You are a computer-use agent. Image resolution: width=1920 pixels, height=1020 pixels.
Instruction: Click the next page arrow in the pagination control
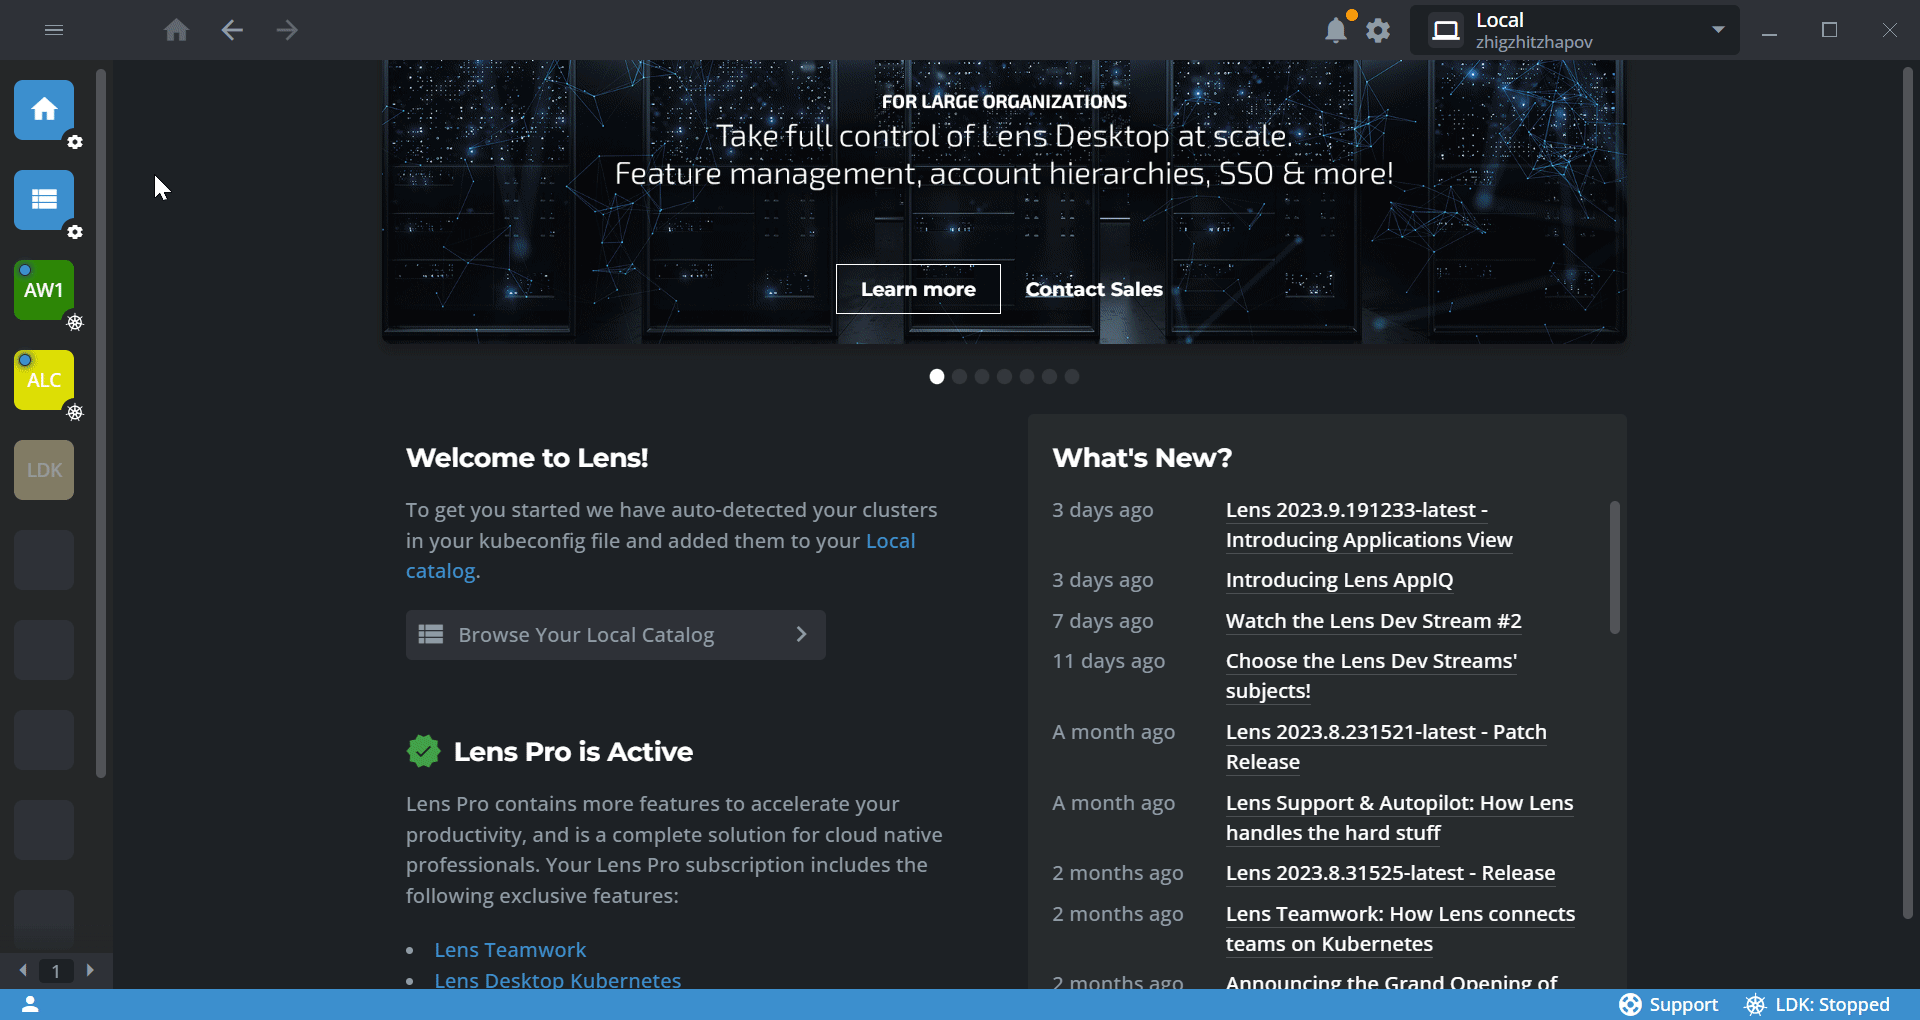[x=90, y=970]
